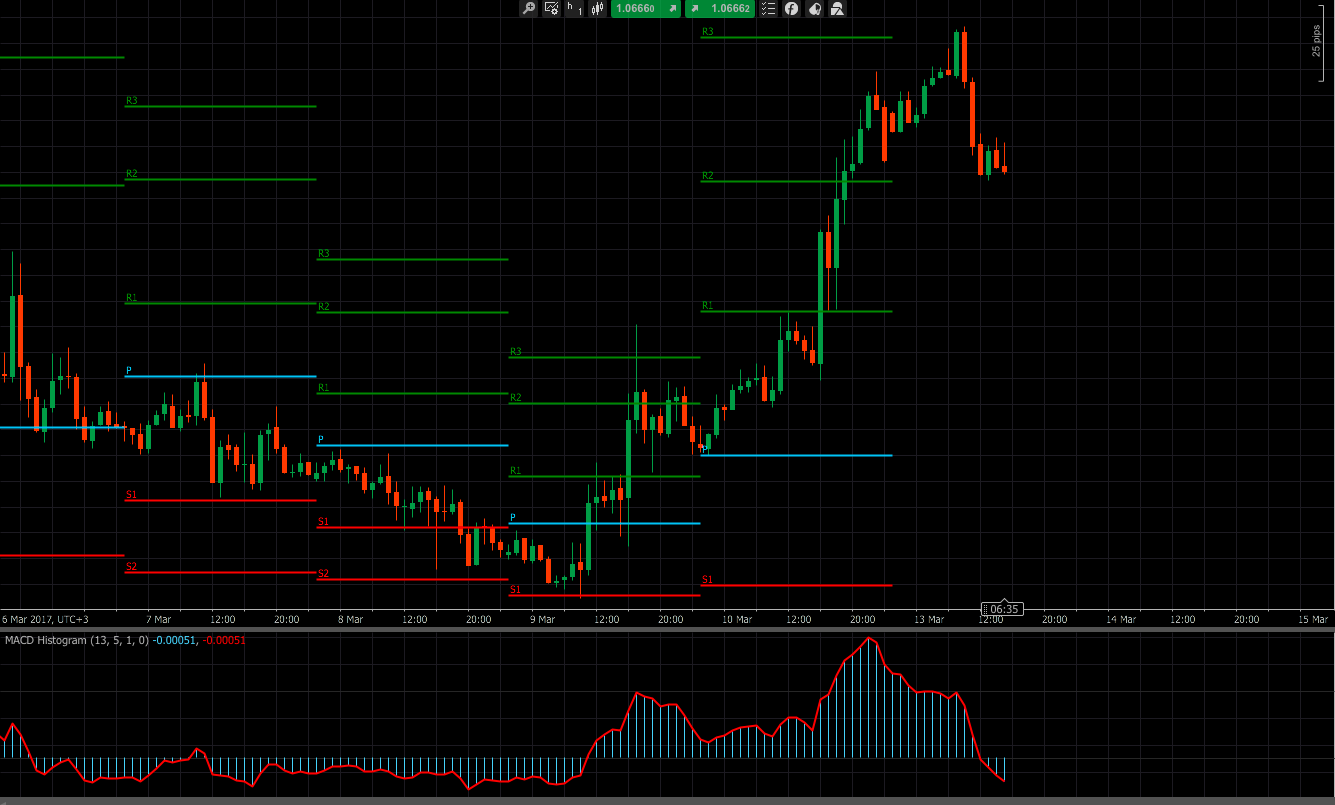Click the S2 pivot label of the 7 Mar session
This screenshot has height=805, width=1335.
[131, 567]
